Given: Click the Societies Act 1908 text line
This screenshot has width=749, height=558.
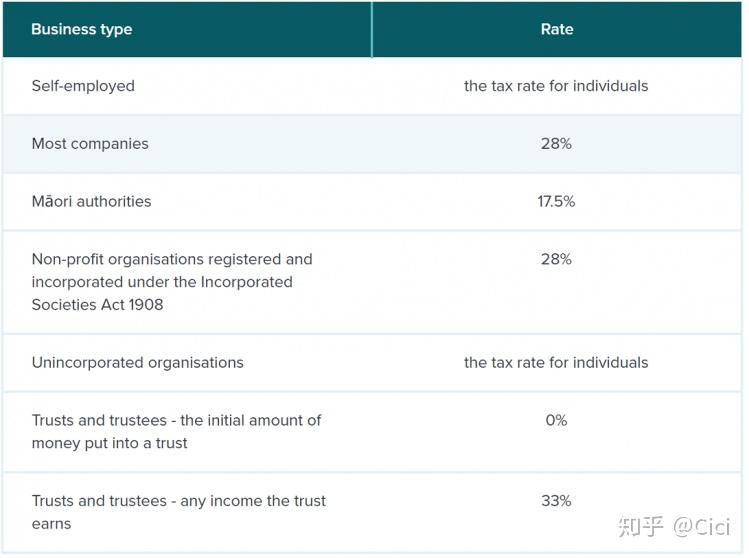Looking at the screenshot, I should pyautogui.click(x=97, y=305).
